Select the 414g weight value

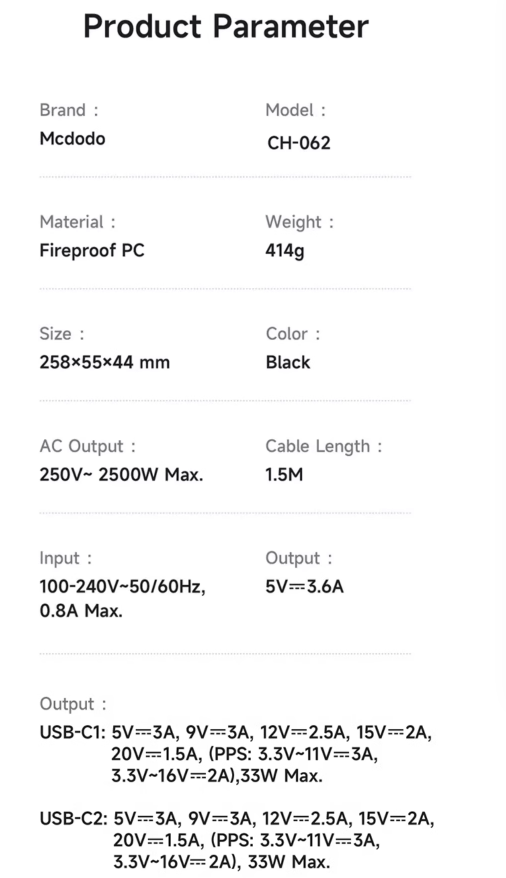click(285, 250)
